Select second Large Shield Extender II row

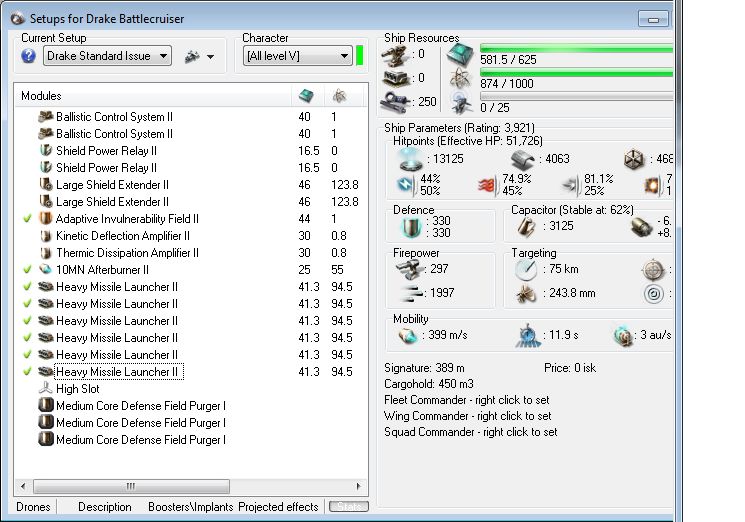(x=191, y=202)
